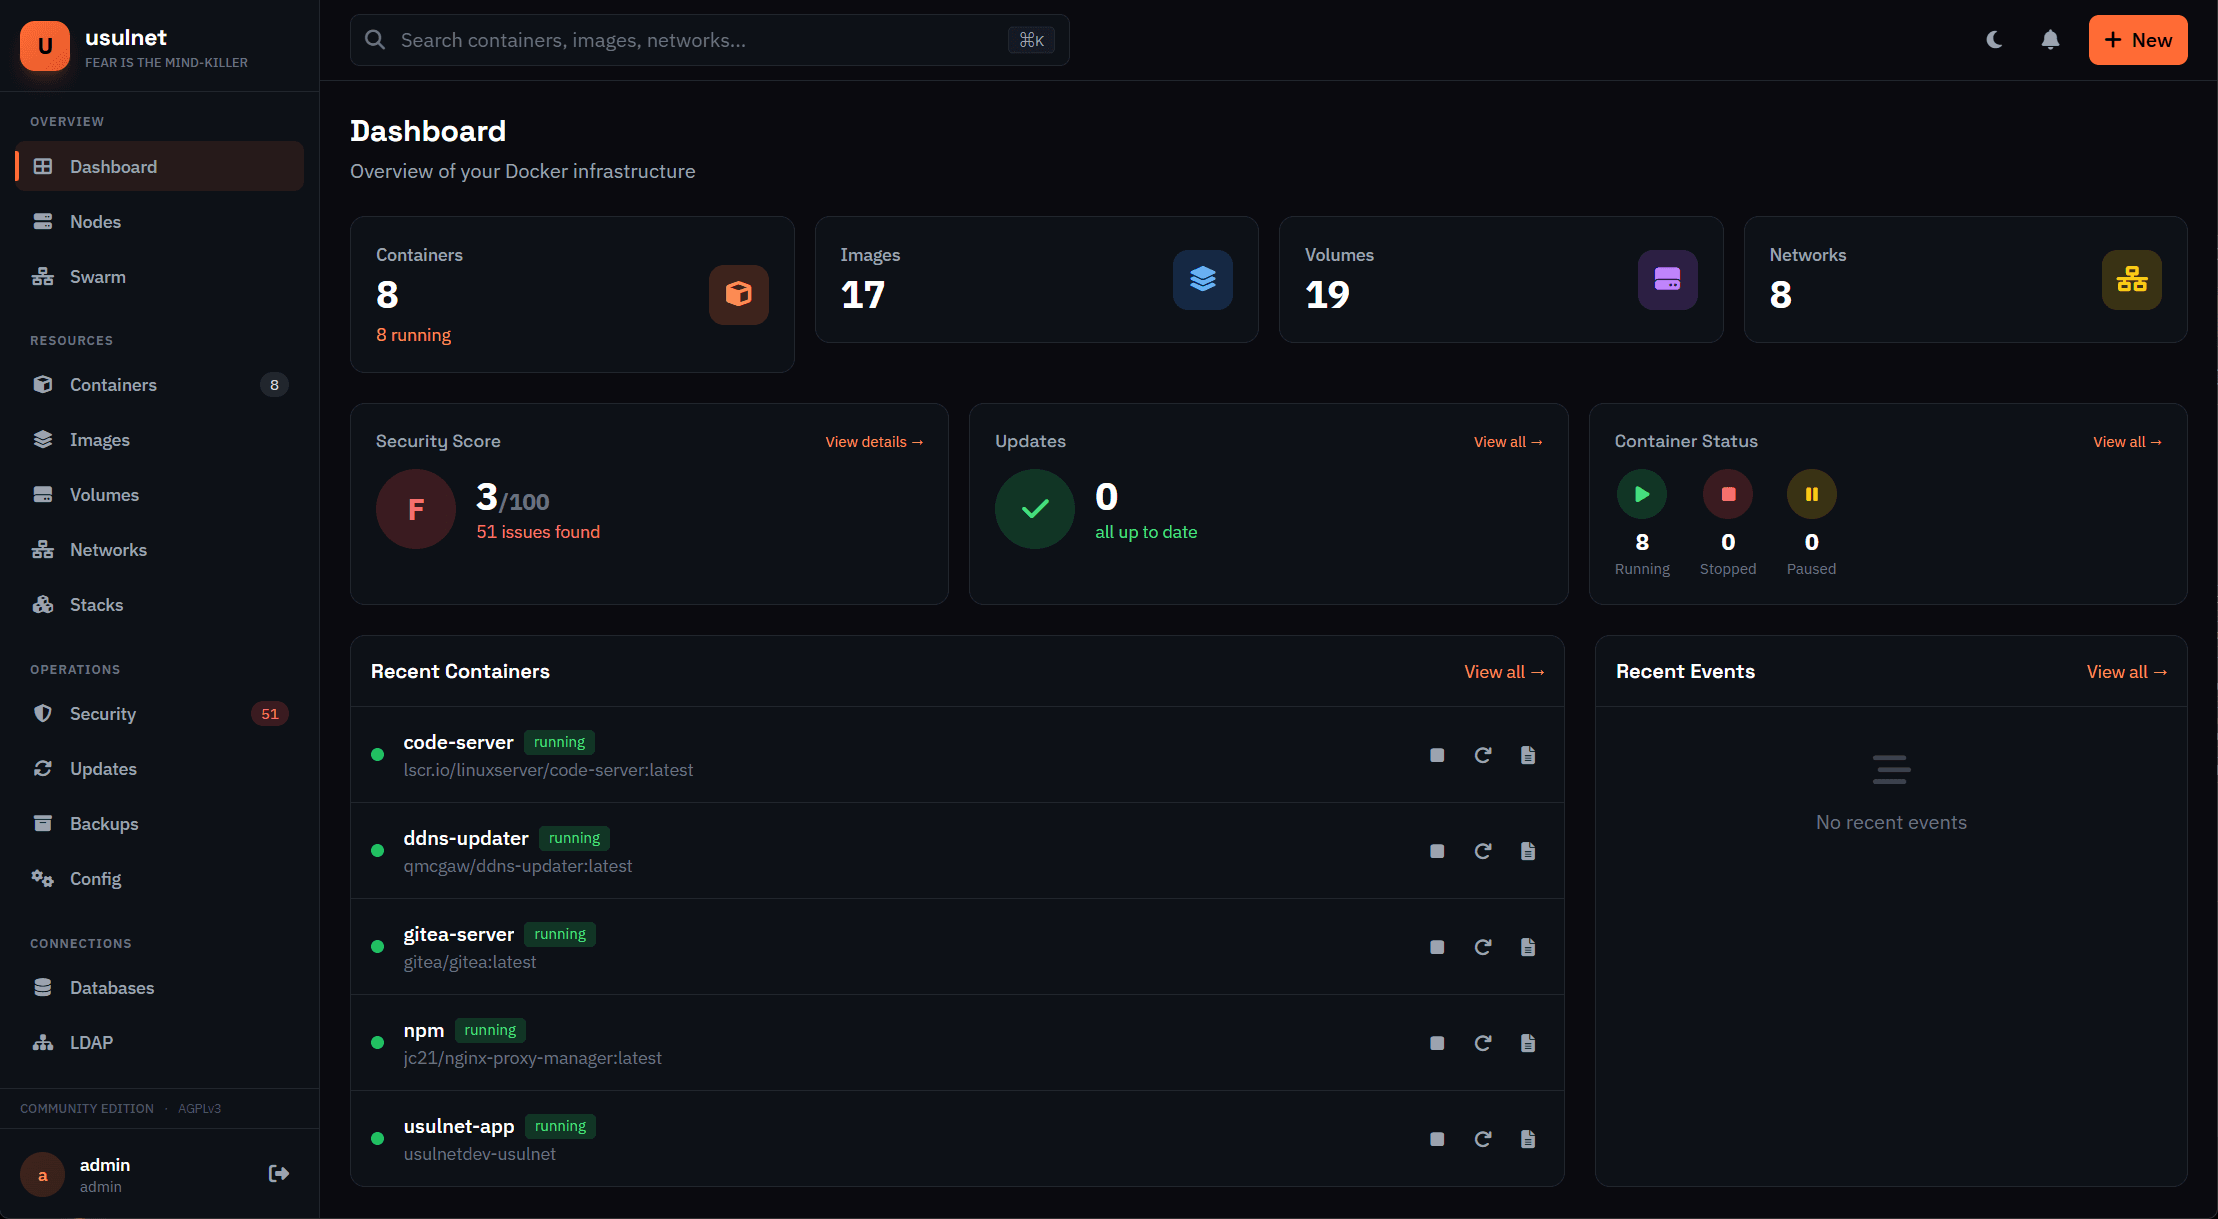
Task: Open Databases under Connections
Action: tap(112, 987)
